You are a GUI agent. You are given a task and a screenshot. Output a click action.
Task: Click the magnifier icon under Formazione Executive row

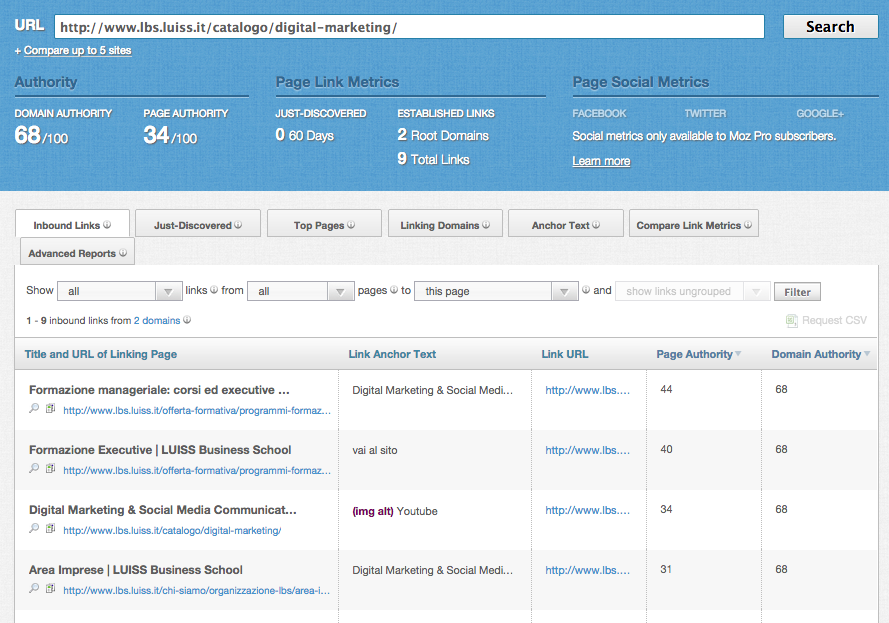click(x=34, y=468)
